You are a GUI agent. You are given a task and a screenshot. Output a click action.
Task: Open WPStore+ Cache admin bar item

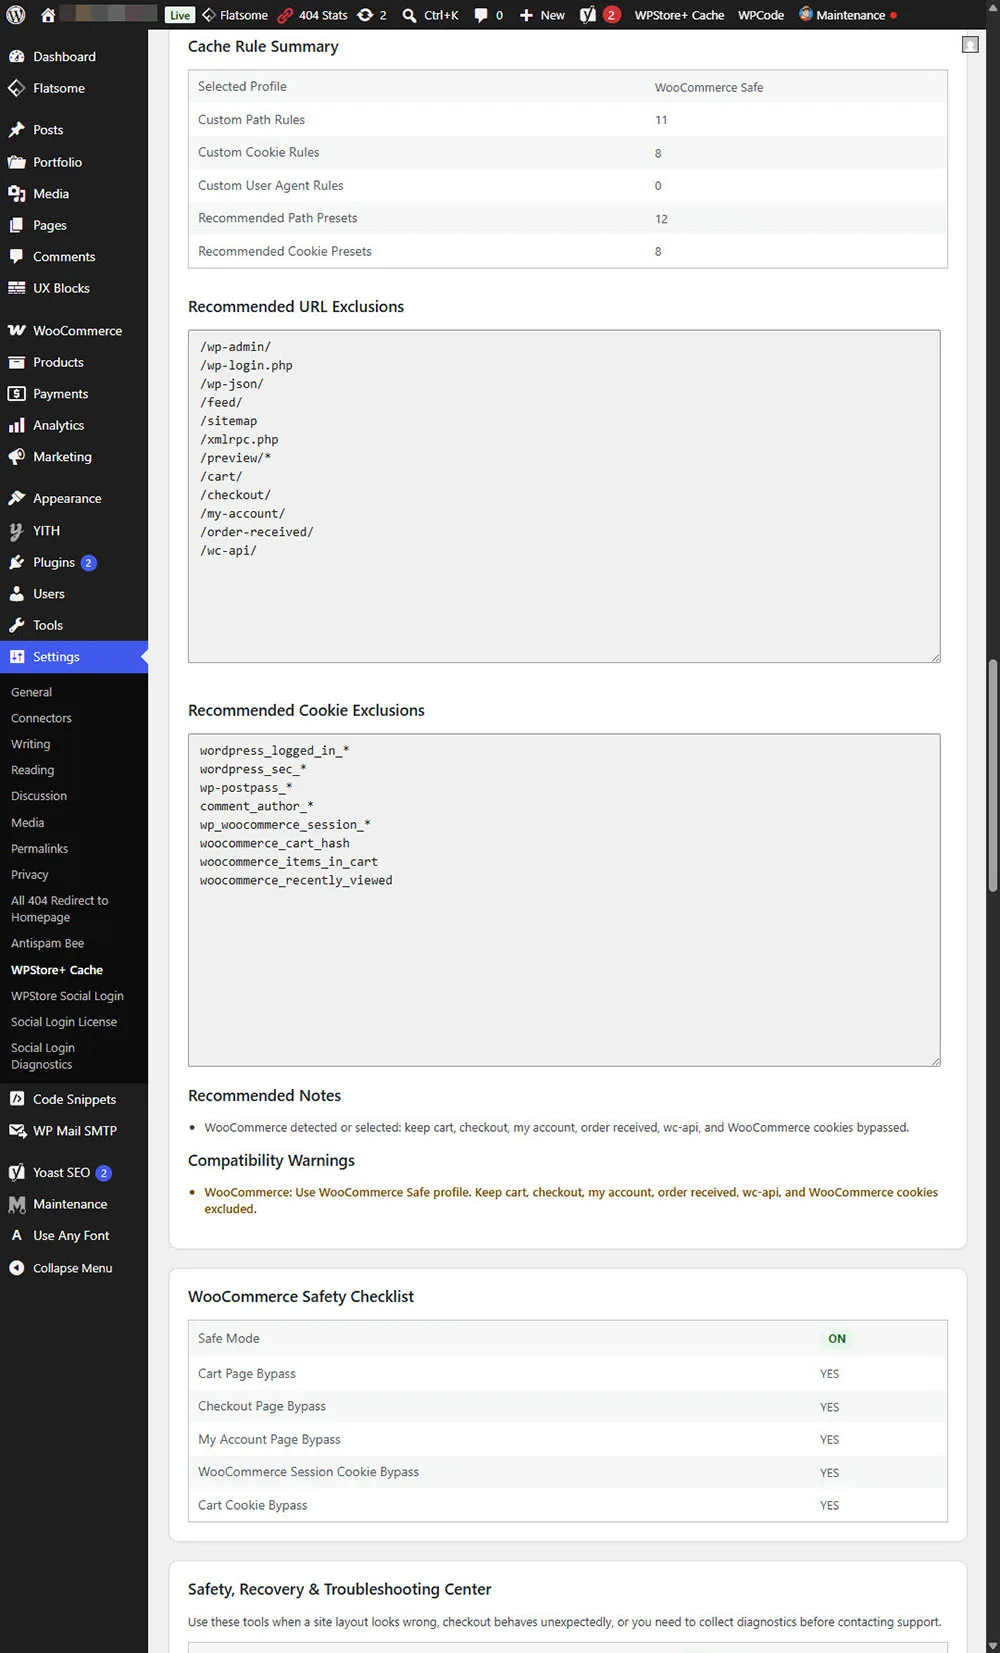click(x=679, y=15)
